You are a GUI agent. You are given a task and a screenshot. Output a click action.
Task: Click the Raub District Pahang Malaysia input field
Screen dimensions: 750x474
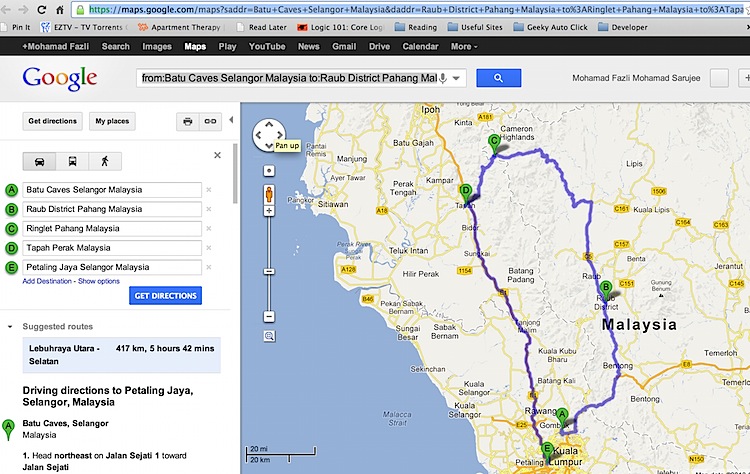click(x=112, y=209)
